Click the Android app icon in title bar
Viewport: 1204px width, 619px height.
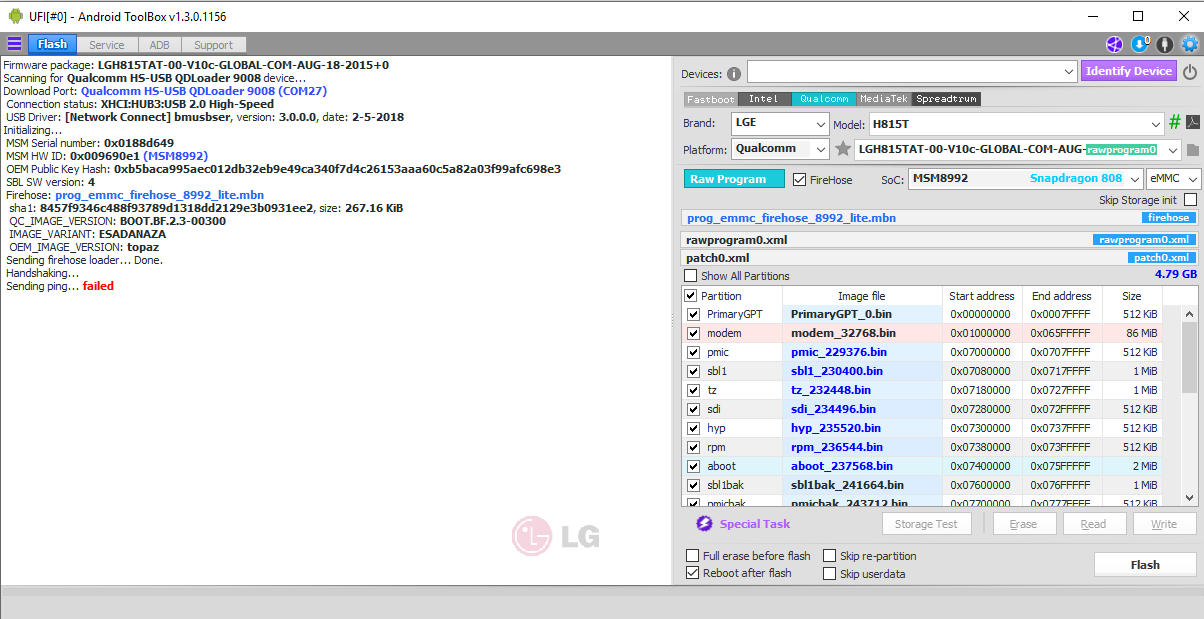pyautogui.click(x=14, y=15)
